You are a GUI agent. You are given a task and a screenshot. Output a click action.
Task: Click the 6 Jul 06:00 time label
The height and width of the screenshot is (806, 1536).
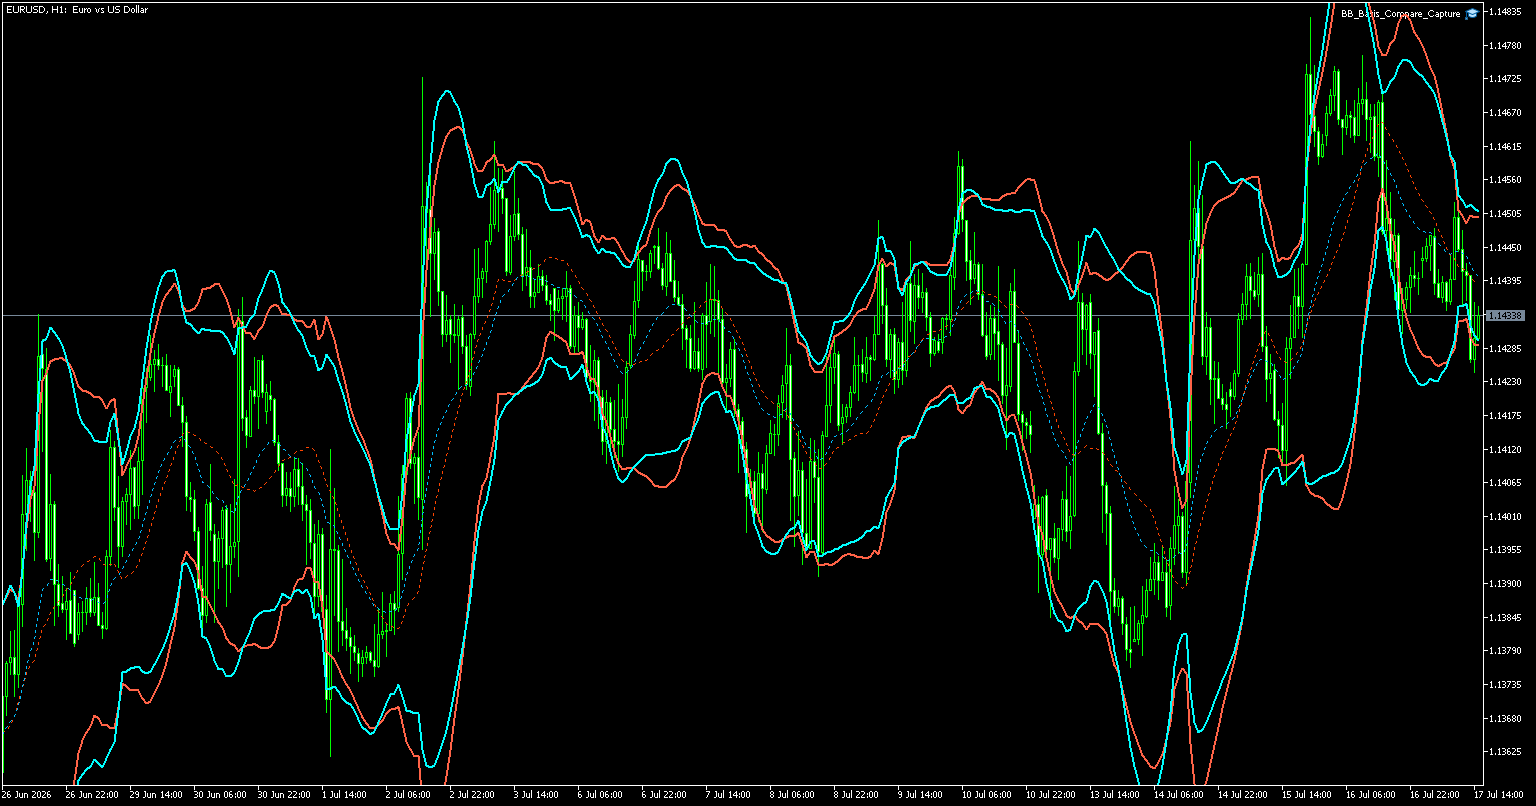click(601, 795)
